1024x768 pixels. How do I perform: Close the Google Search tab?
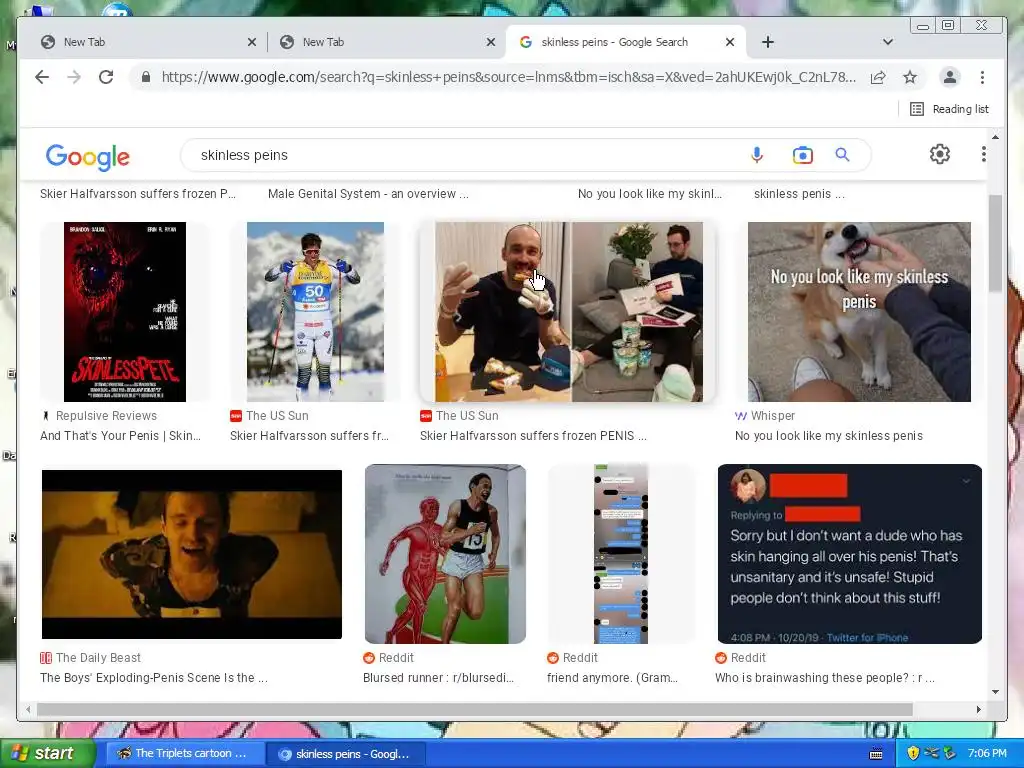(730, 42)
